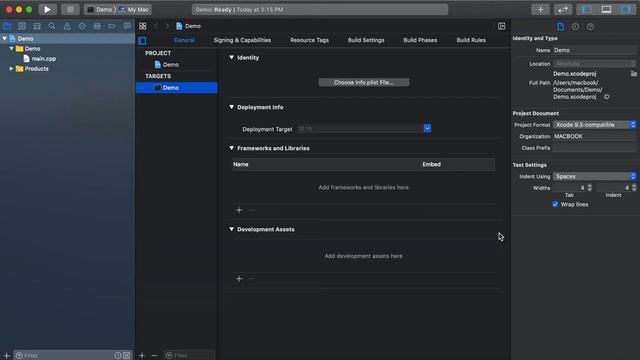This screenshot has width=640, height=360.
Task: Go back in editor history
Action: pyautogui.click(x=156, y=26)
